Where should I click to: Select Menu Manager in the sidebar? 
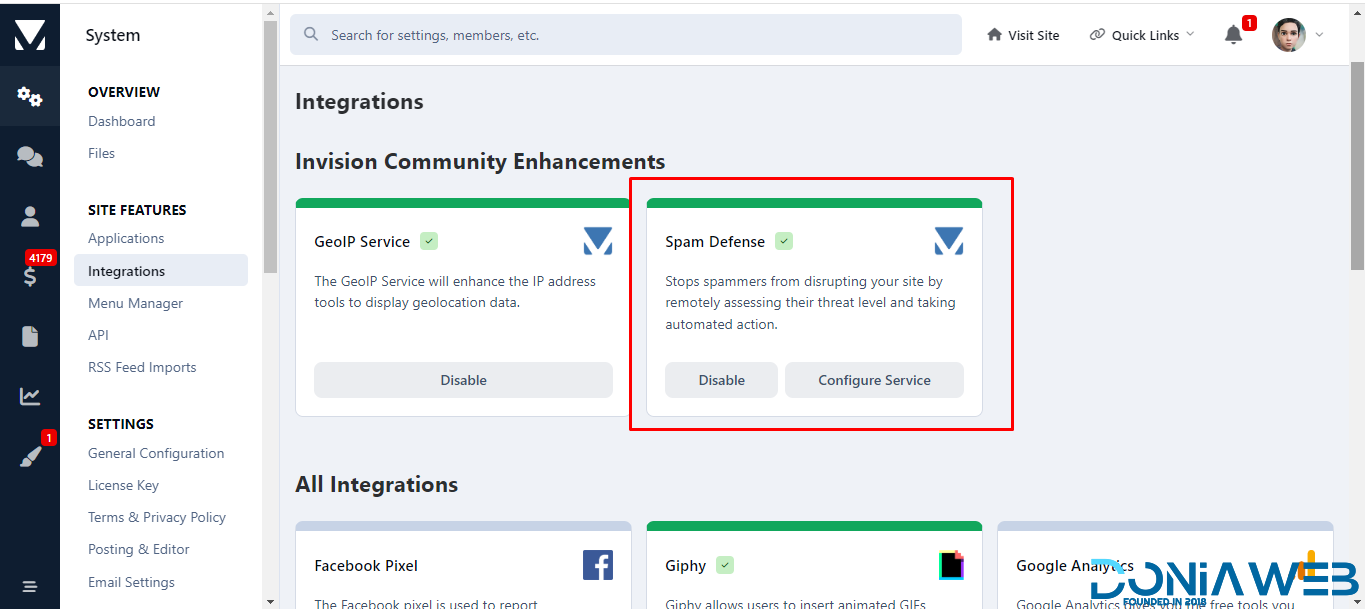pyautogui.click(x=135, y=303)
